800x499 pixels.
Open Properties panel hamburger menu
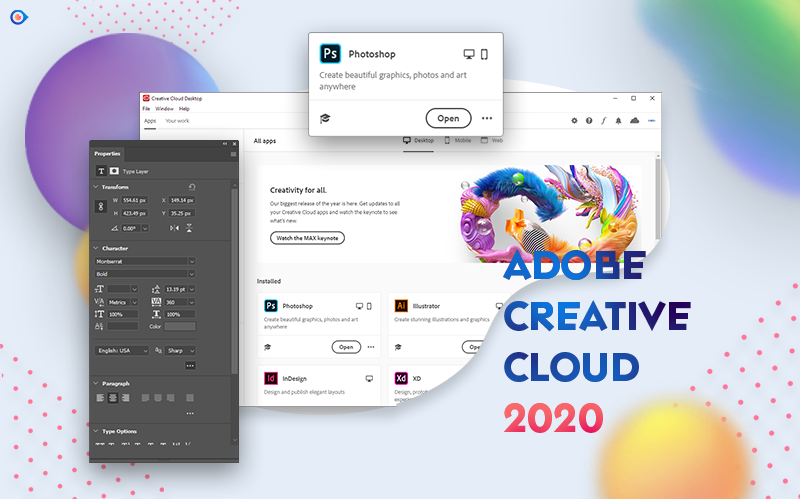tap(233, 154)
